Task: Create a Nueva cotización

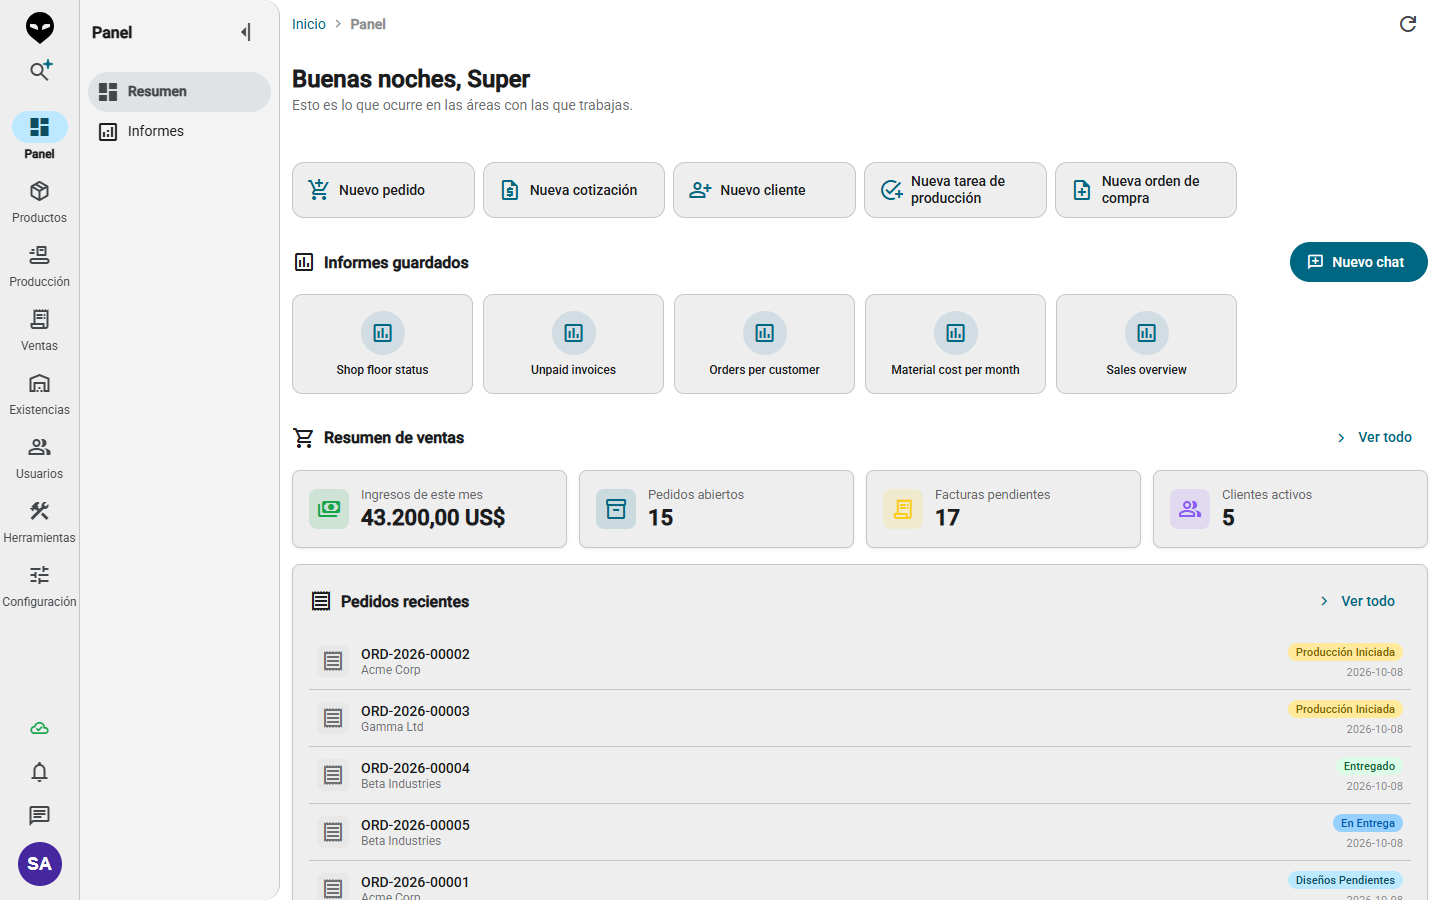Action: click(574, 190)
